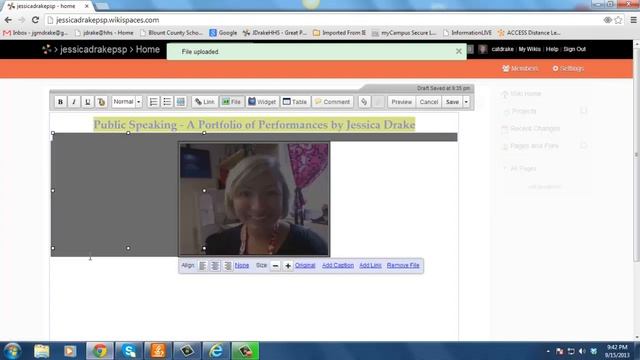The height and width of the screenshot is (360, 640).
Task: Set image alignment to None
Action: pyautogui.click(x=242, y=265)
